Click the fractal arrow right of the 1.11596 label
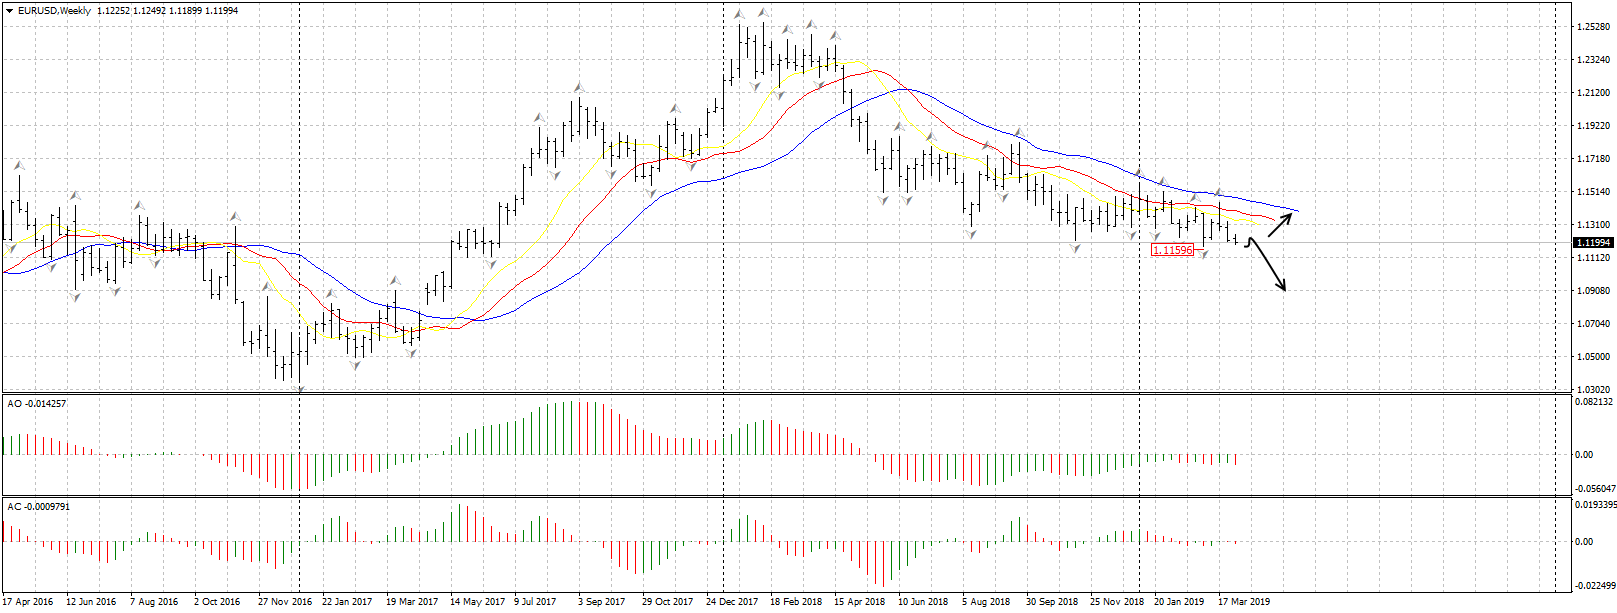The height and width of the screenshot is (613, 1617). pos(1204,254)
